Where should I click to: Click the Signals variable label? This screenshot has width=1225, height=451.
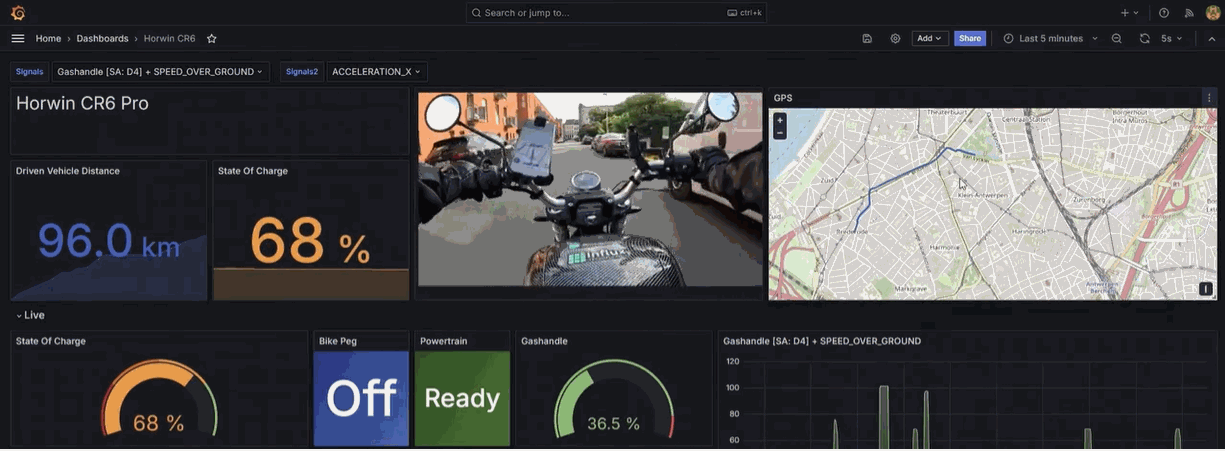point(30,72)
